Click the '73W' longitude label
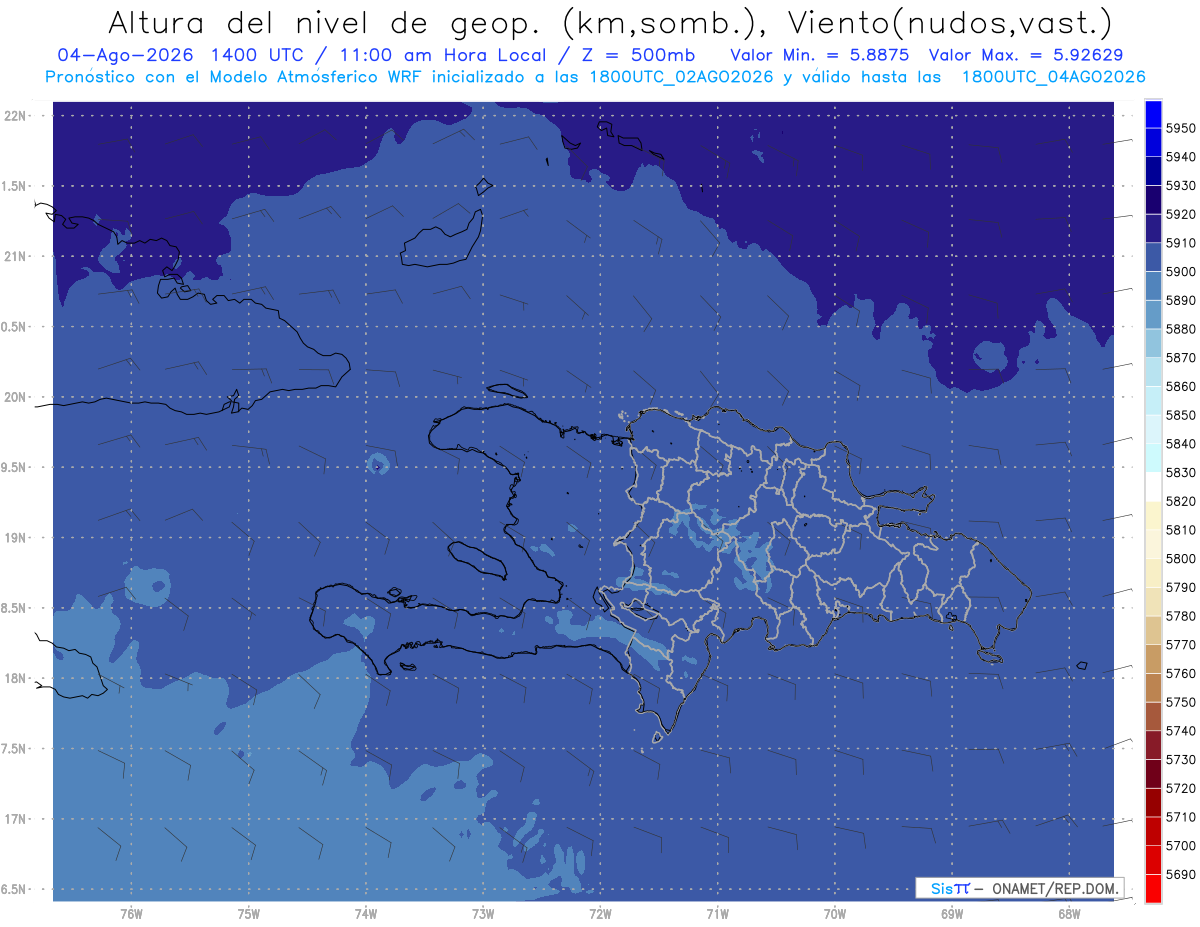 (483, 914)
